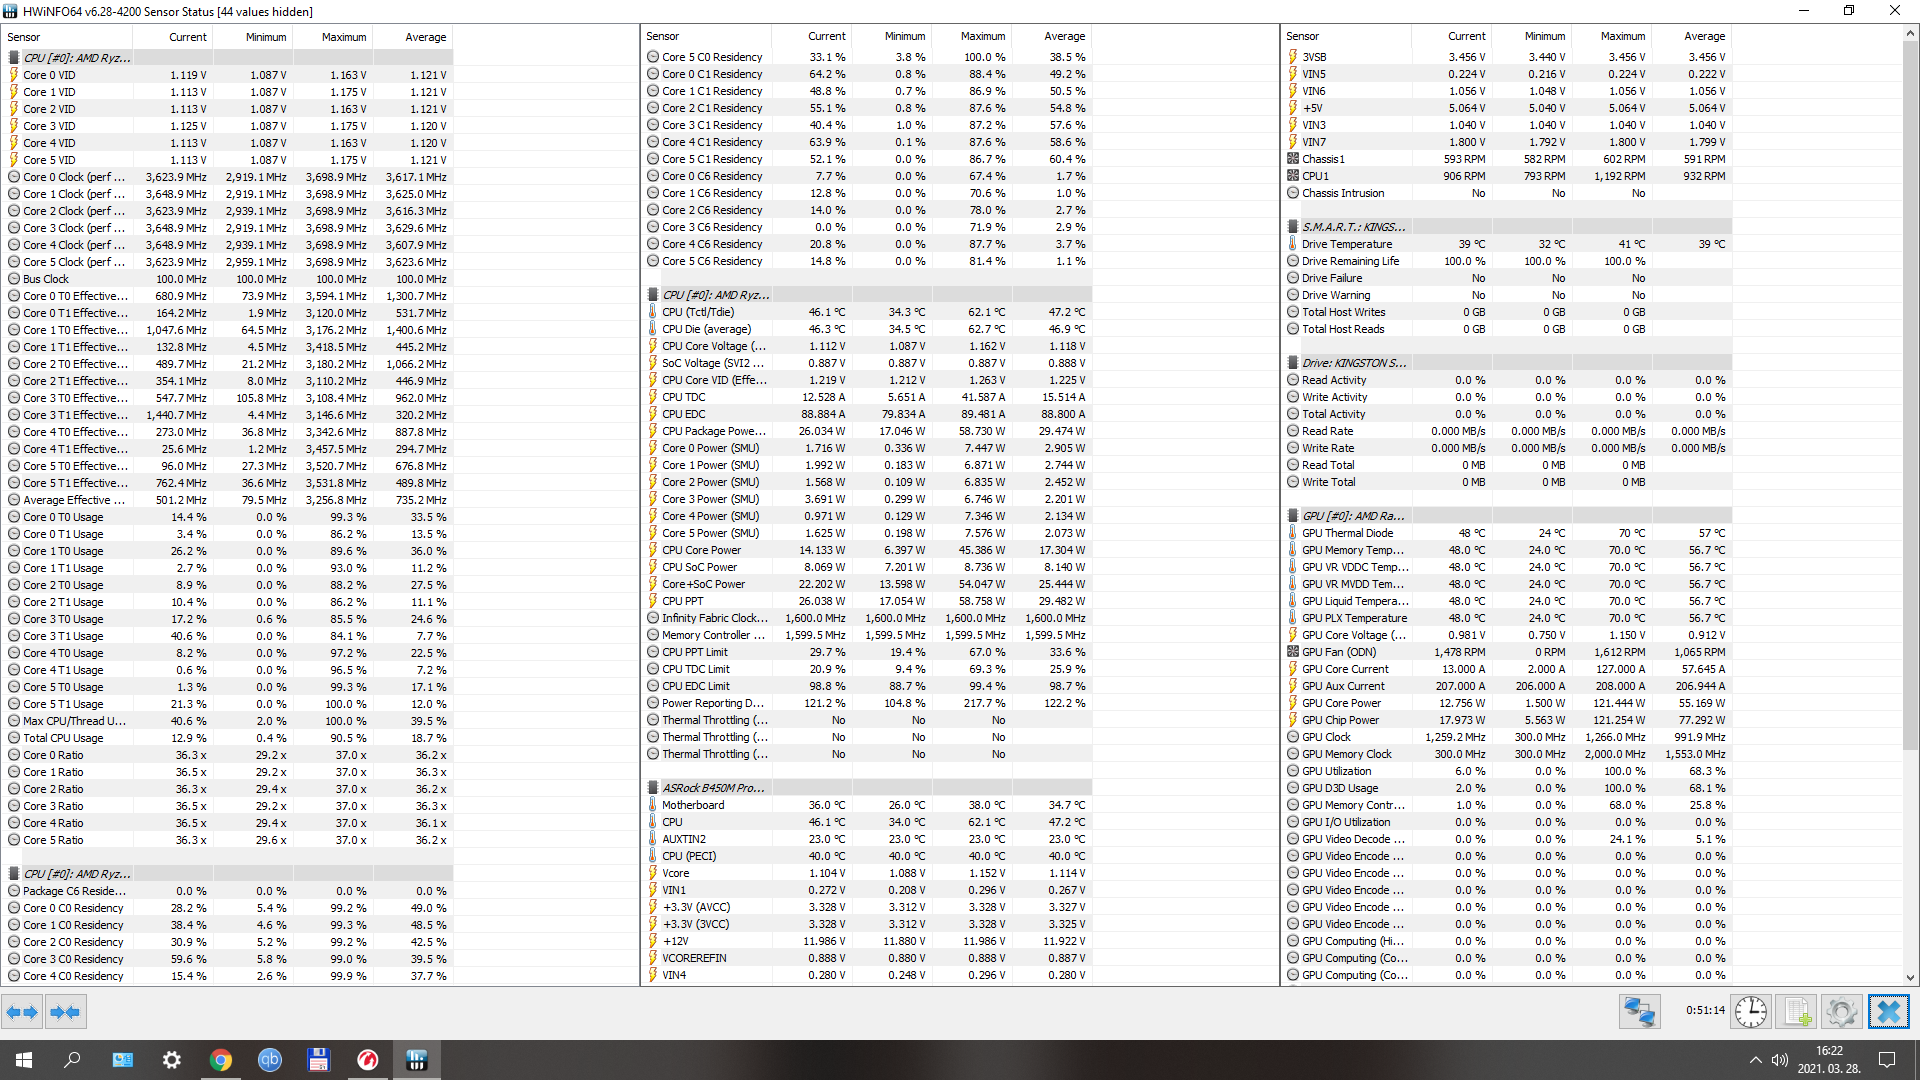This screenshot has height=1080, width=1920.
Task: Click lightning icon beside +12V row
Action: (653, 941)
